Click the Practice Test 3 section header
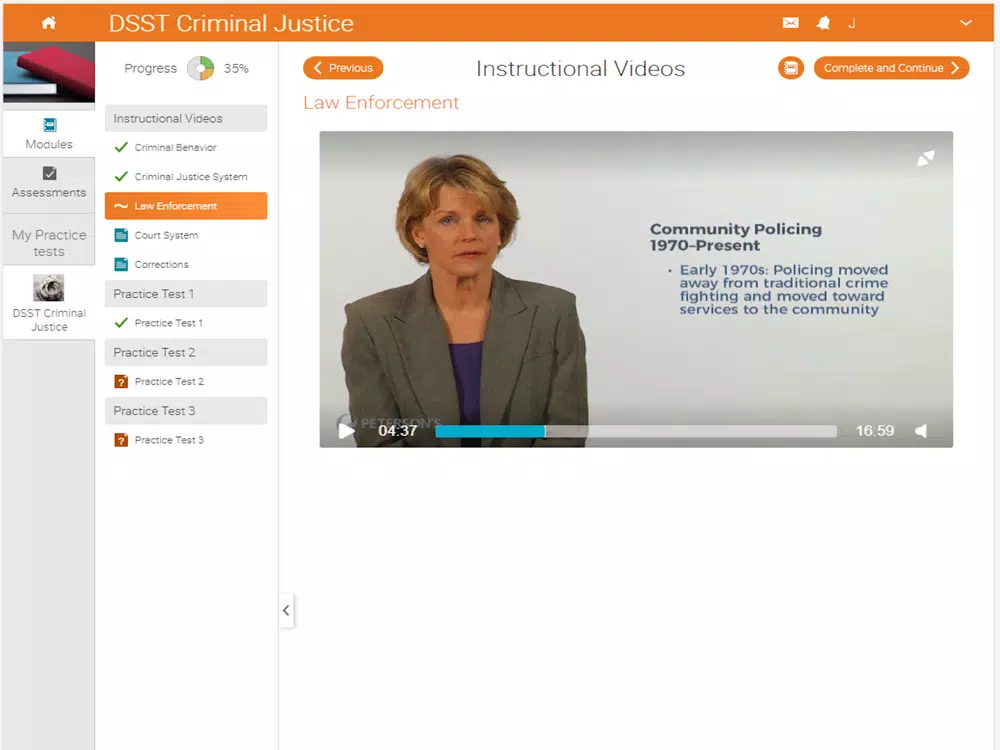This screenshot has height=750, width=1000. (186, 411)
